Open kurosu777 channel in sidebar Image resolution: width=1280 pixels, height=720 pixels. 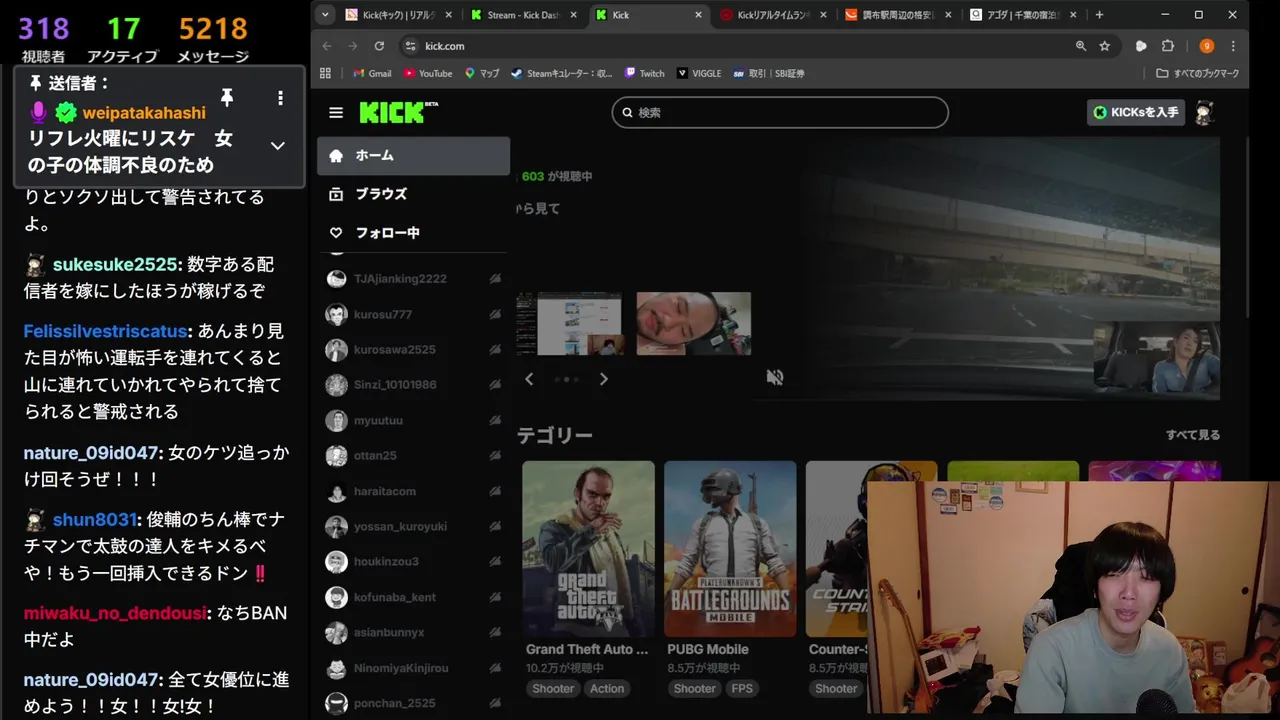coord(413,314)
